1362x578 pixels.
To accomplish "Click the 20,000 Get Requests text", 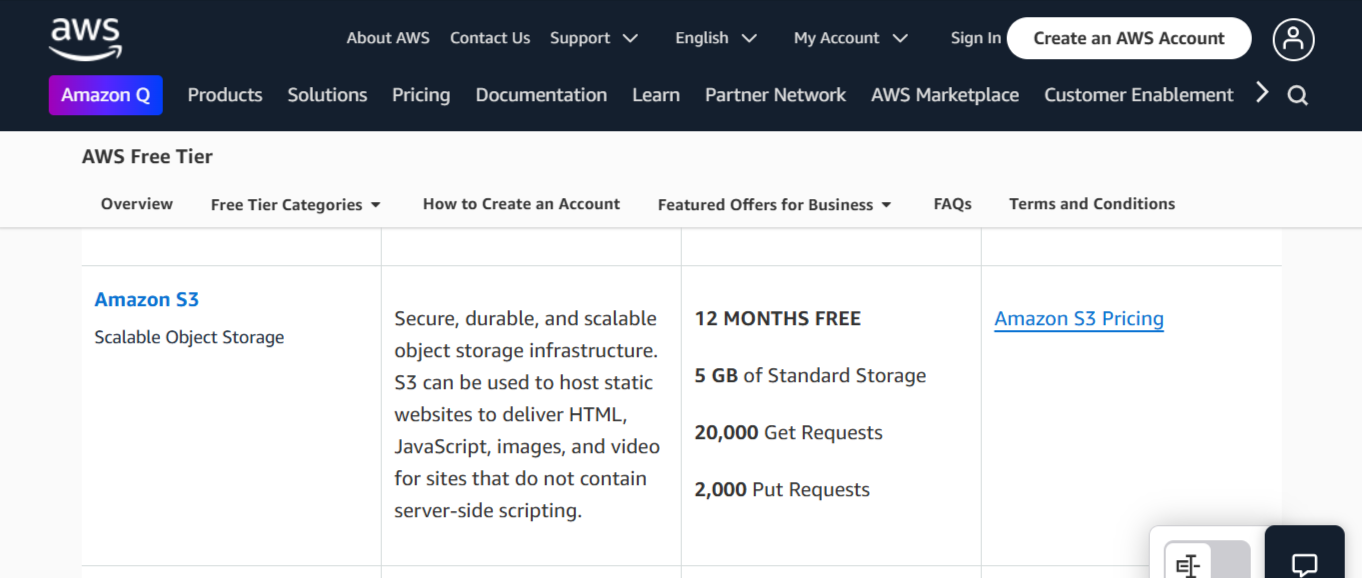I will [789, 433].
